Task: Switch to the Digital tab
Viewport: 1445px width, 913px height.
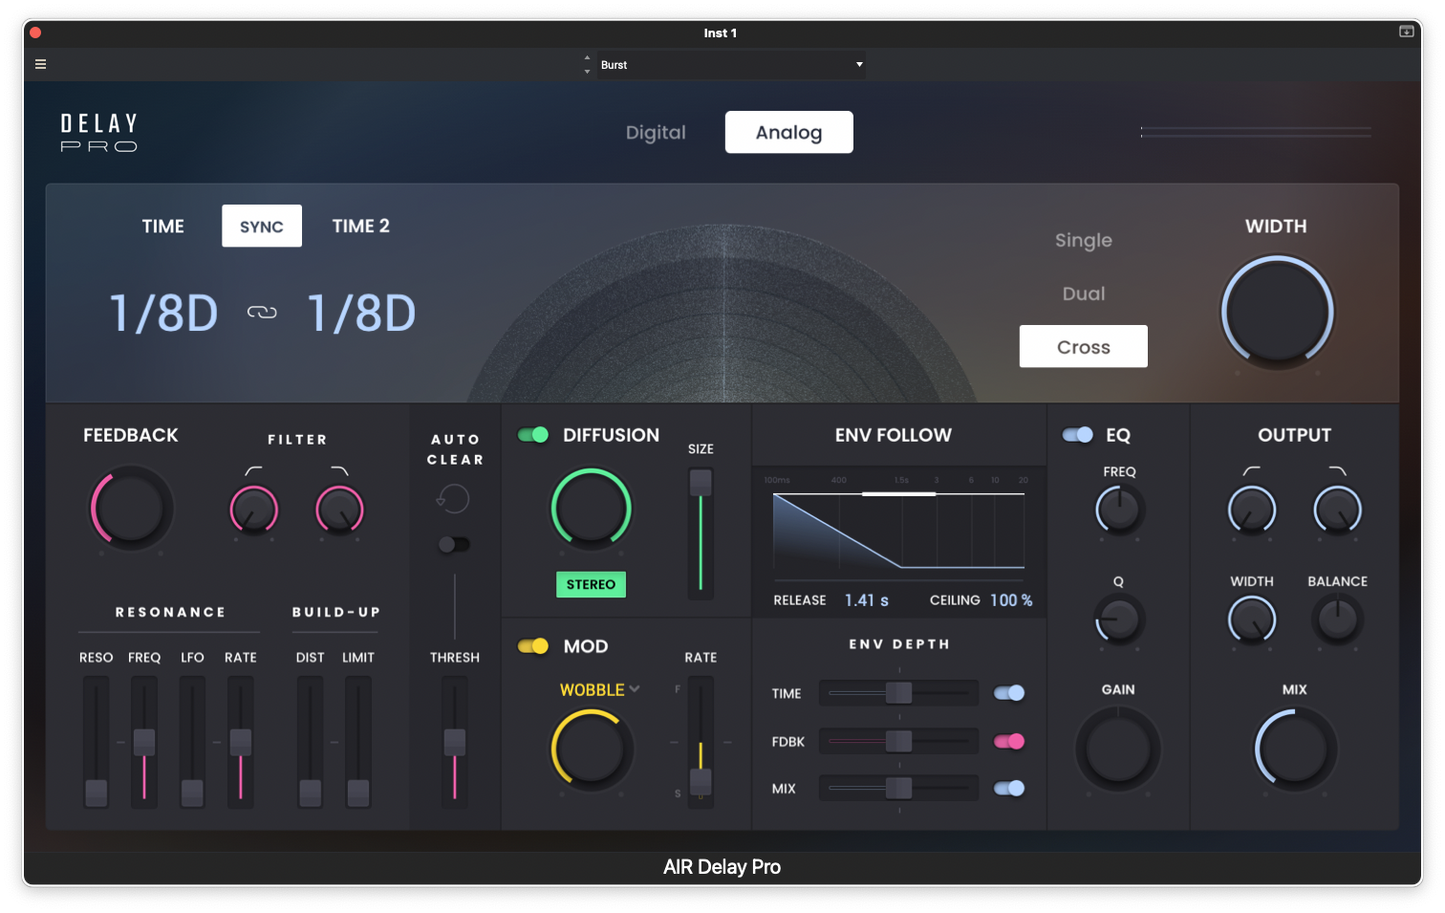Action: coord(656,131)
